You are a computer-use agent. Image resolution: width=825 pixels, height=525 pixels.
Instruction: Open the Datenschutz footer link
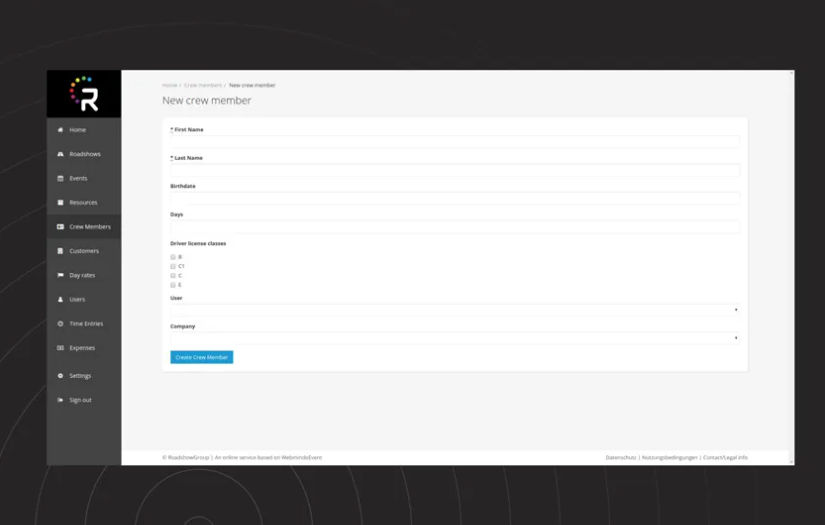(621, 458)
